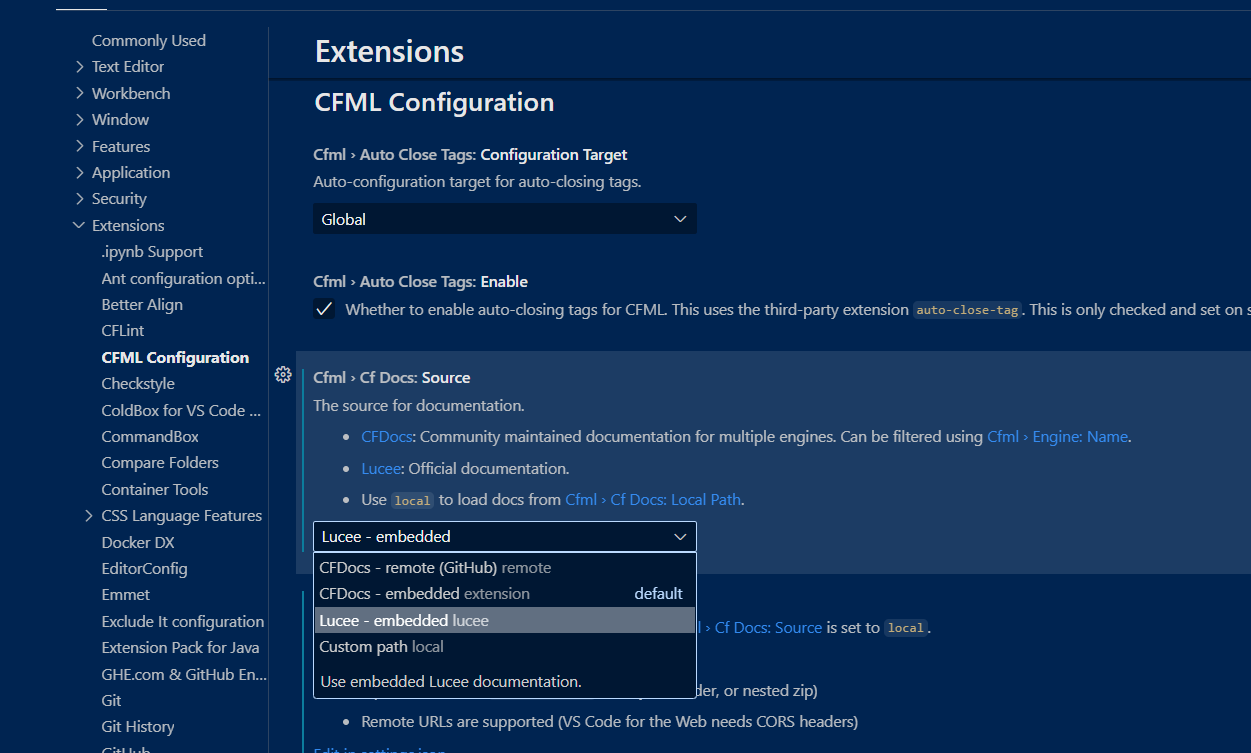Open the Lucee official documentation link
This screenshot has width=1251, height=753.
381,468
